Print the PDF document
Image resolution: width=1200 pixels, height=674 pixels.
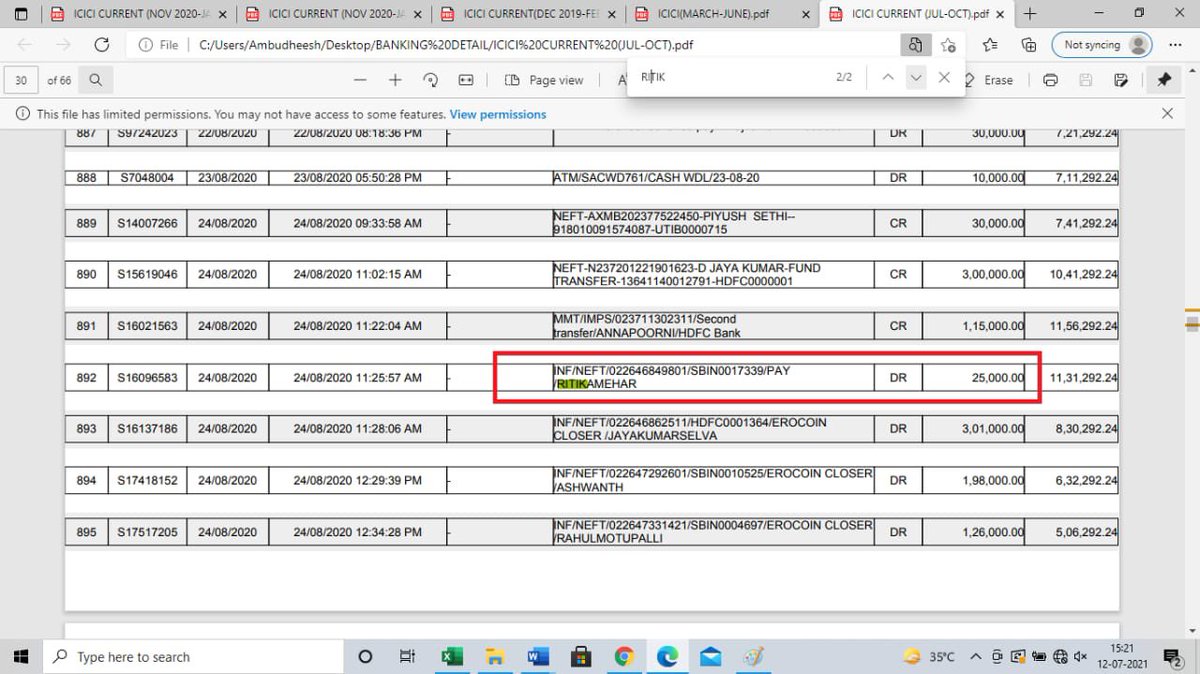point(1050,80)
